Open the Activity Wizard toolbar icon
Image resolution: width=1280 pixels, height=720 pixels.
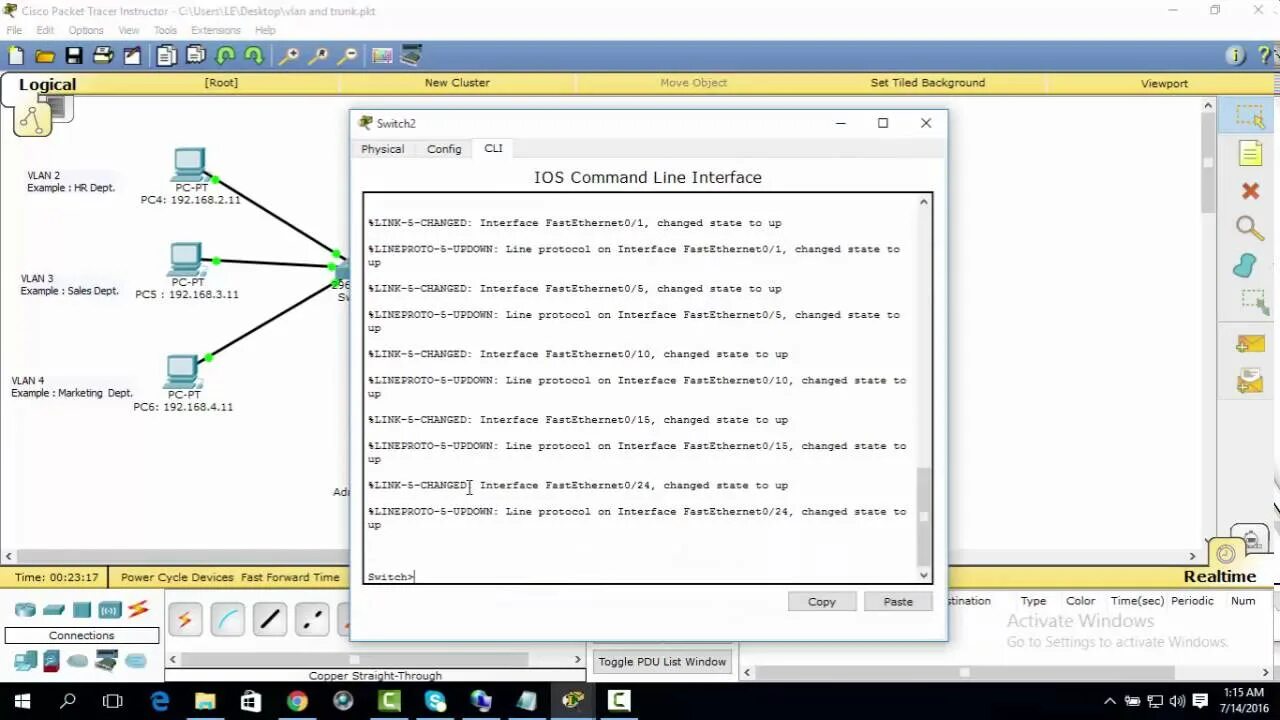(x=132, y=56)
